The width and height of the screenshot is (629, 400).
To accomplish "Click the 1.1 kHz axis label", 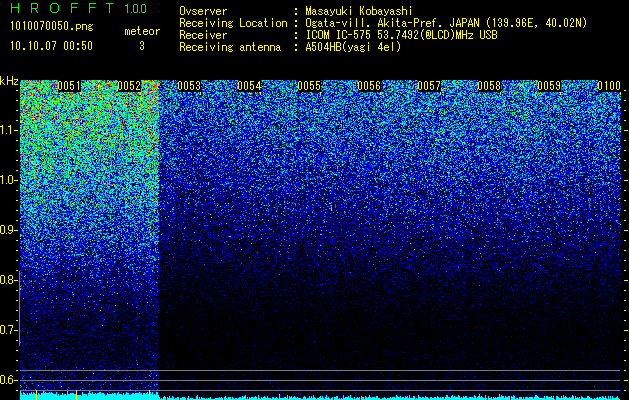I will [8, 130].
